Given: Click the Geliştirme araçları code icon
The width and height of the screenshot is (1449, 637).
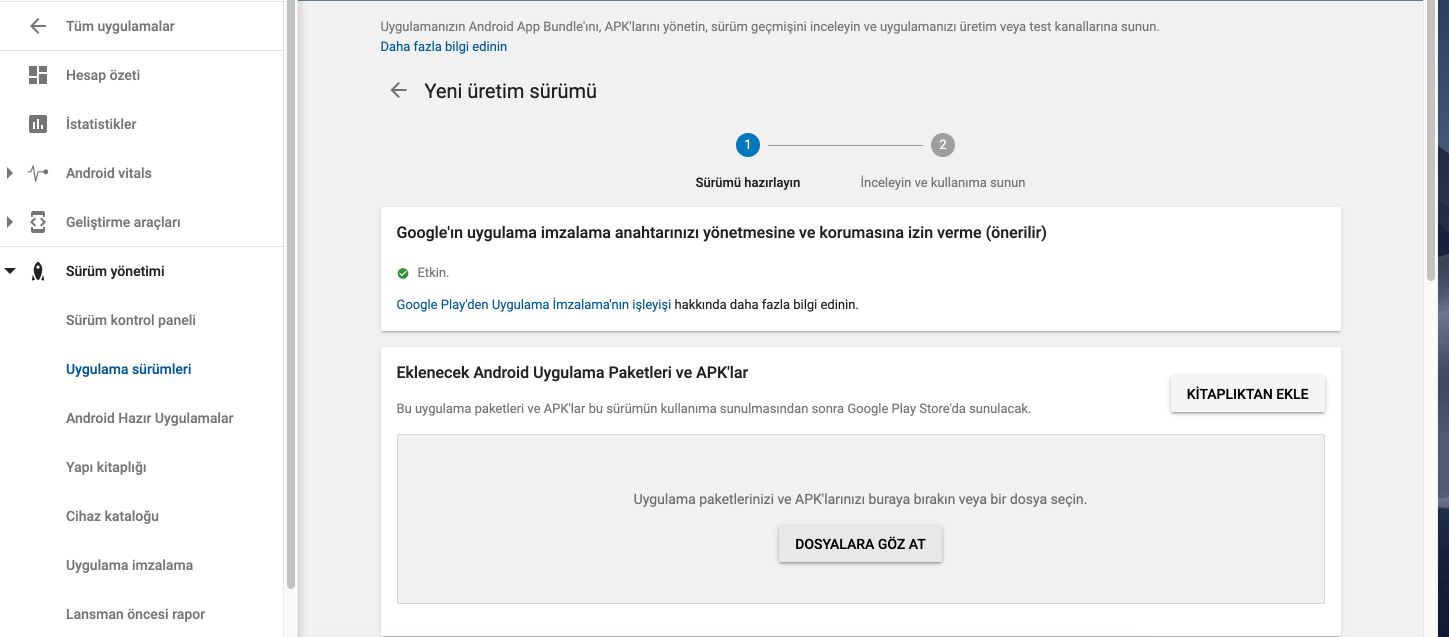Looking at the screenshot, I should coord(38,222).
